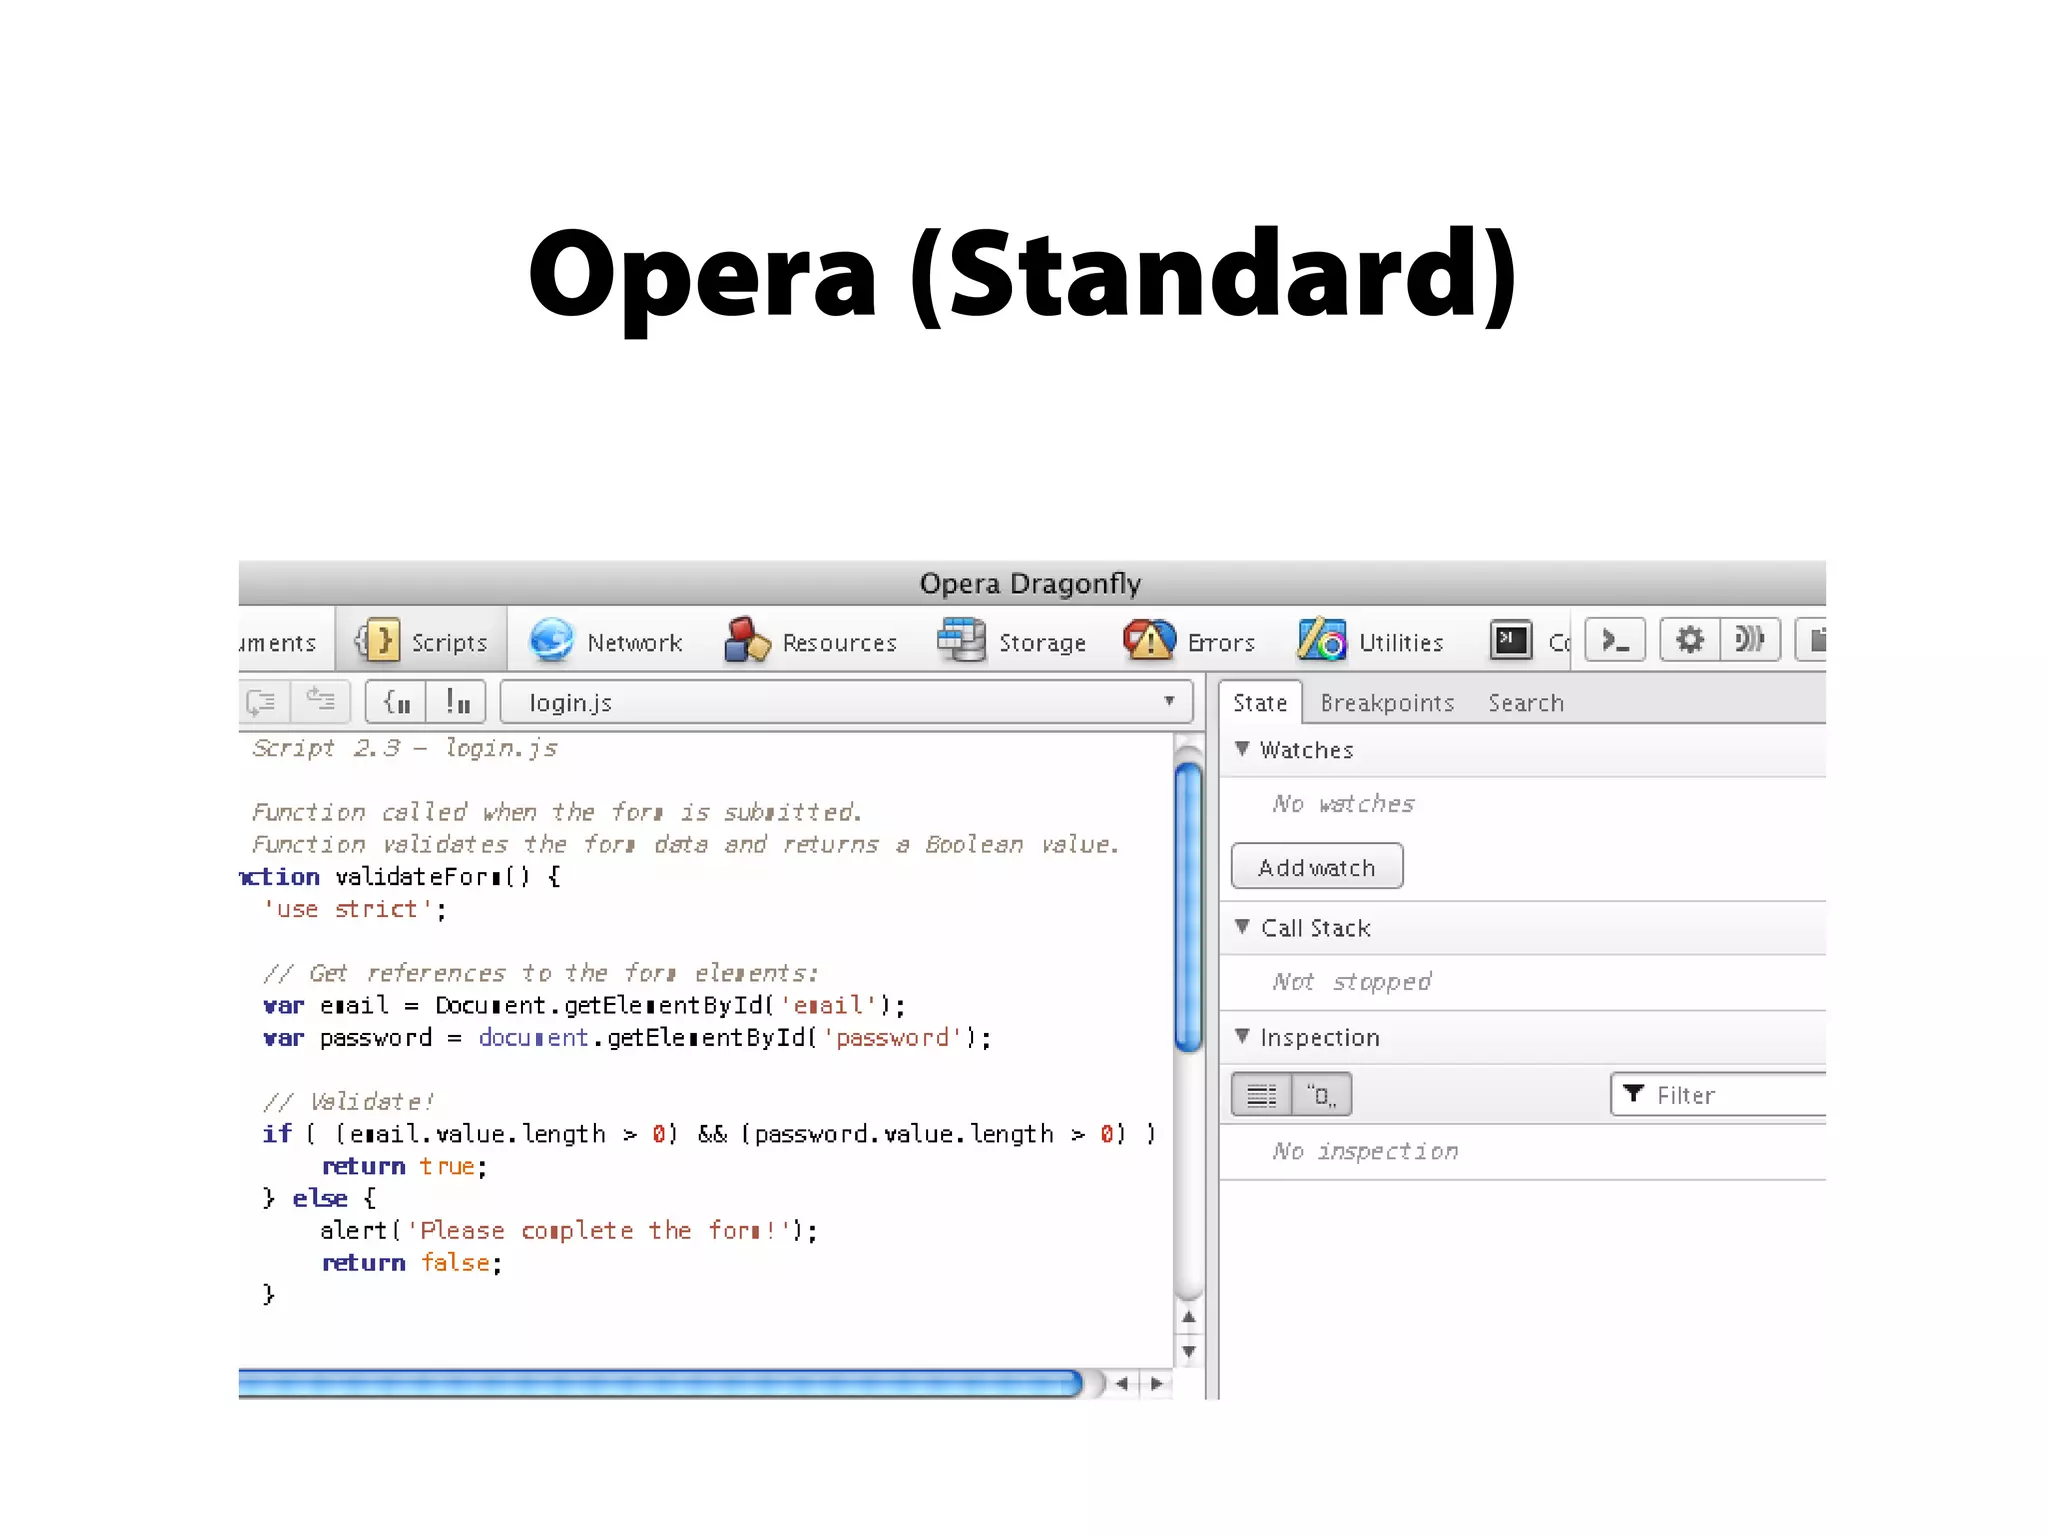Click the Resources blocks icon

click(x=746, y=640)
